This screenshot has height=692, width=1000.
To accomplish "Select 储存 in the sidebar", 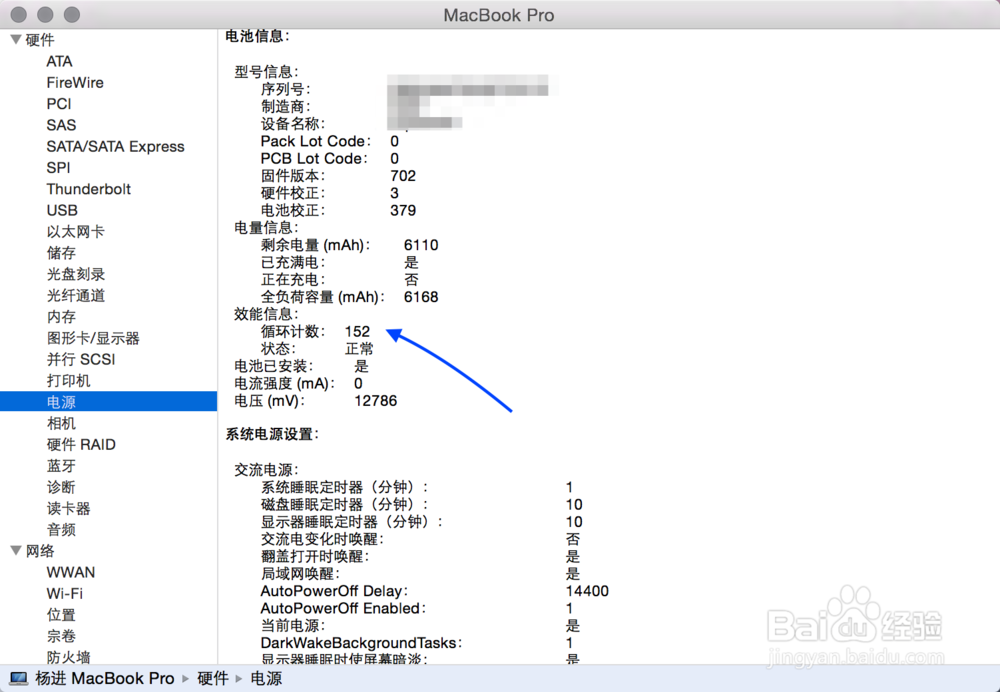I will (61, 253).
